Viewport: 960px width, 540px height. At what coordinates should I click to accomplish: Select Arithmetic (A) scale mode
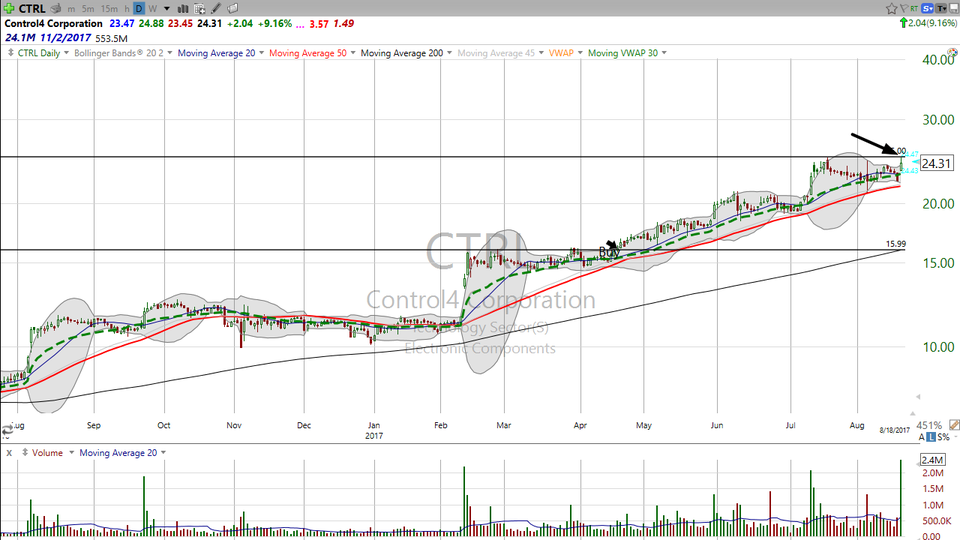(921, 437)
